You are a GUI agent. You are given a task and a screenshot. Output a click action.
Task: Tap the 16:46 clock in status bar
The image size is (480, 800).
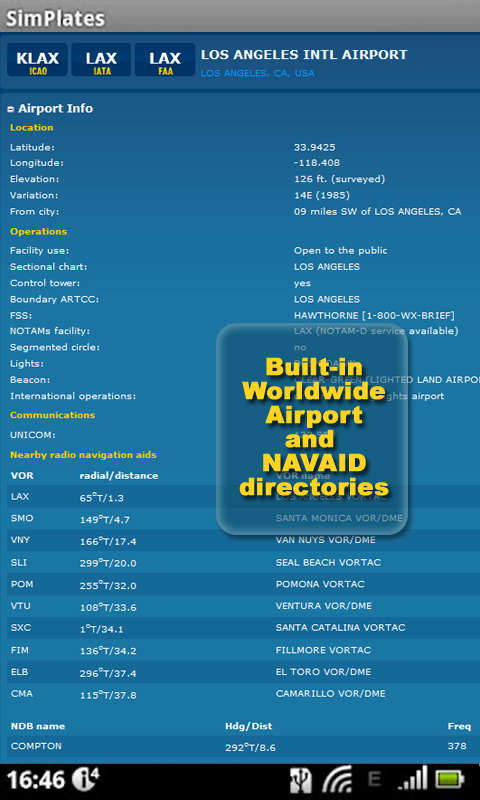coord(36,781)
